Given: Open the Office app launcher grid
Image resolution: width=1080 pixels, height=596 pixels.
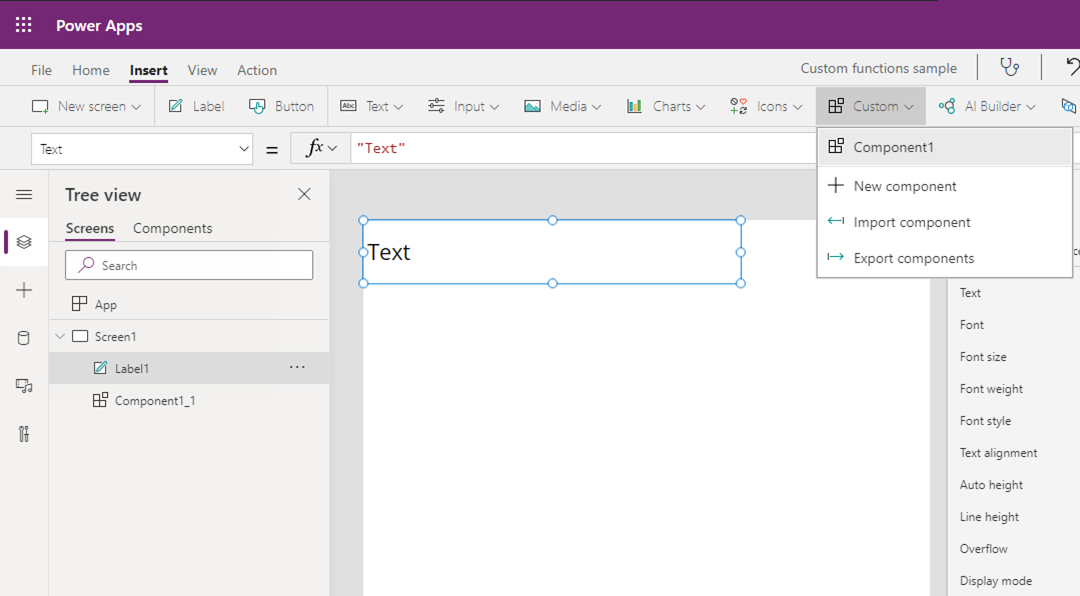Looking at the screenshot, I should coord(22,24).
